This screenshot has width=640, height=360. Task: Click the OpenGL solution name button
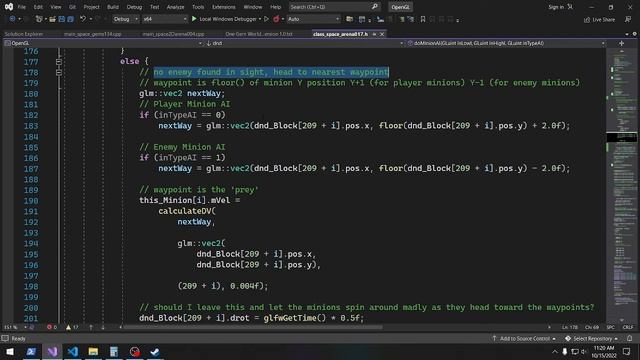[x=400, y=7]
